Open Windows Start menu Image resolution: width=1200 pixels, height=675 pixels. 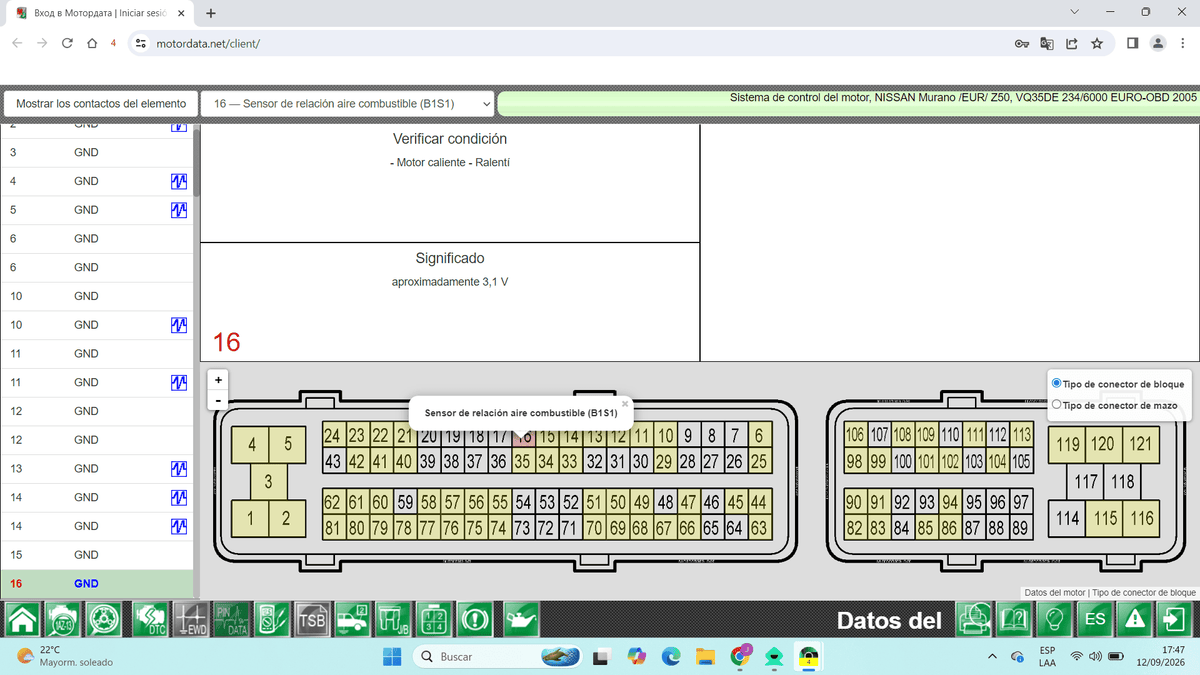click(x=392, y=656)
